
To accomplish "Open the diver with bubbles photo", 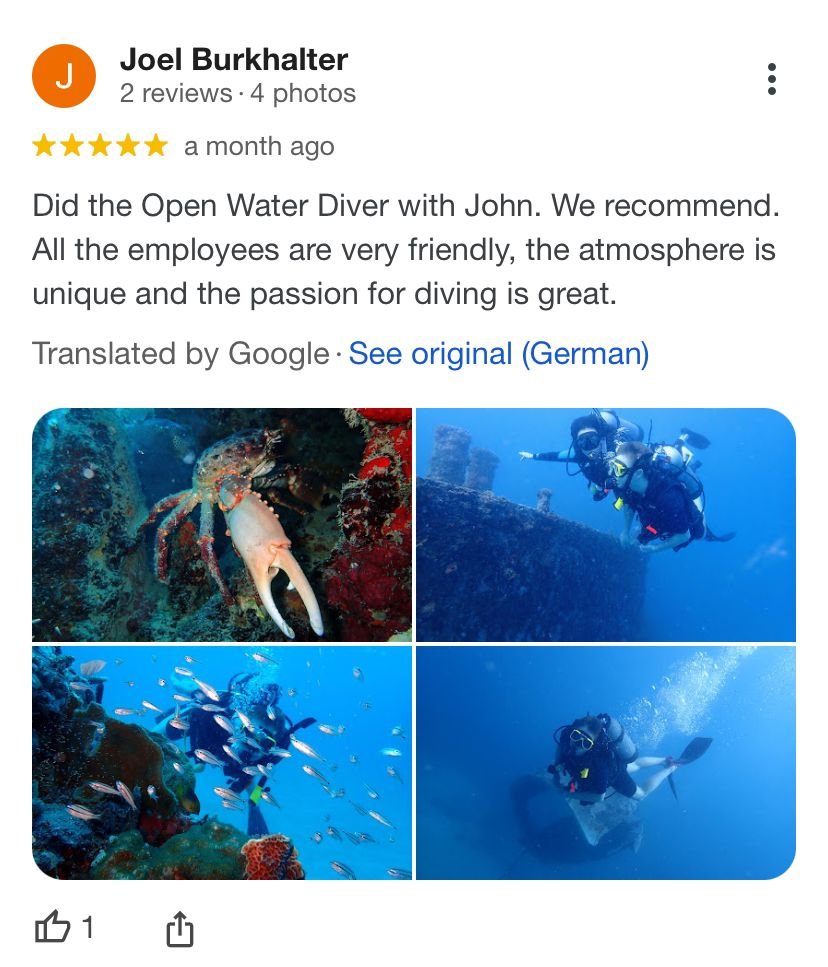I will click(606, 763).
